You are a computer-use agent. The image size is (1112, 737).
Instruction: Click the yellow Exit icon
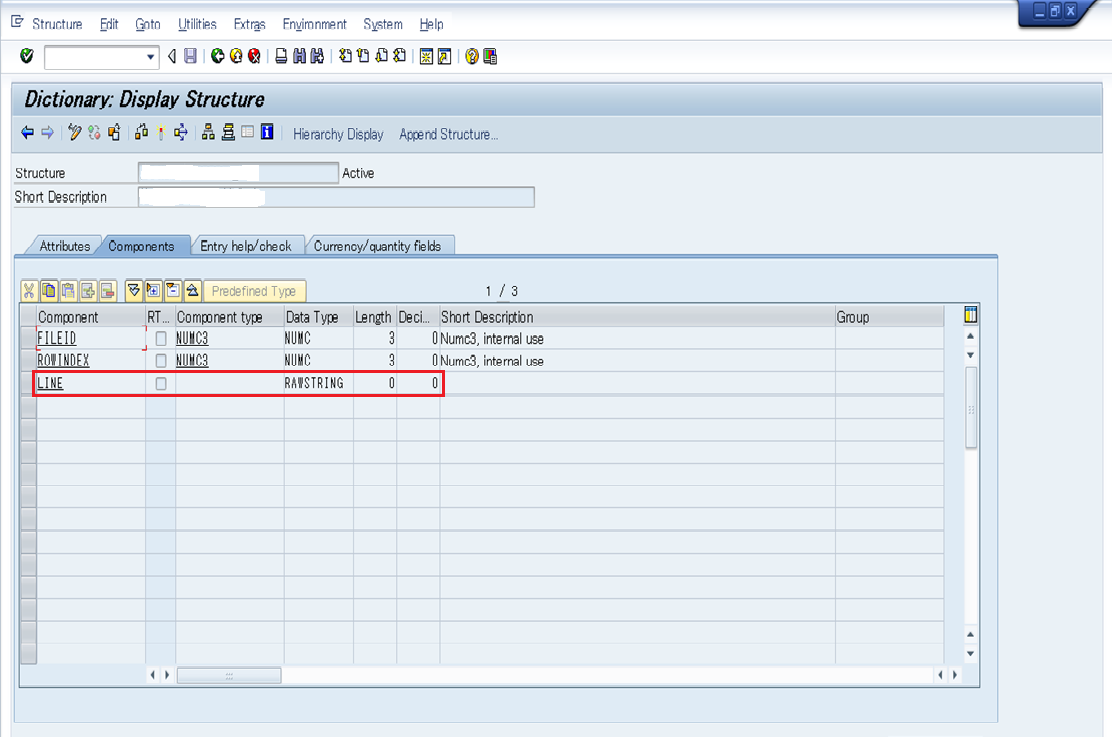click(236, 56)
